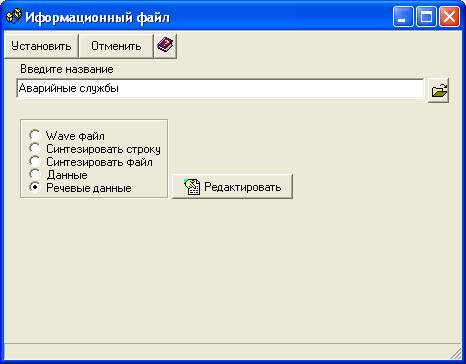Minimize the Иформационный файл window
Viewport: 466px width, 364px height.
(403, 17)
